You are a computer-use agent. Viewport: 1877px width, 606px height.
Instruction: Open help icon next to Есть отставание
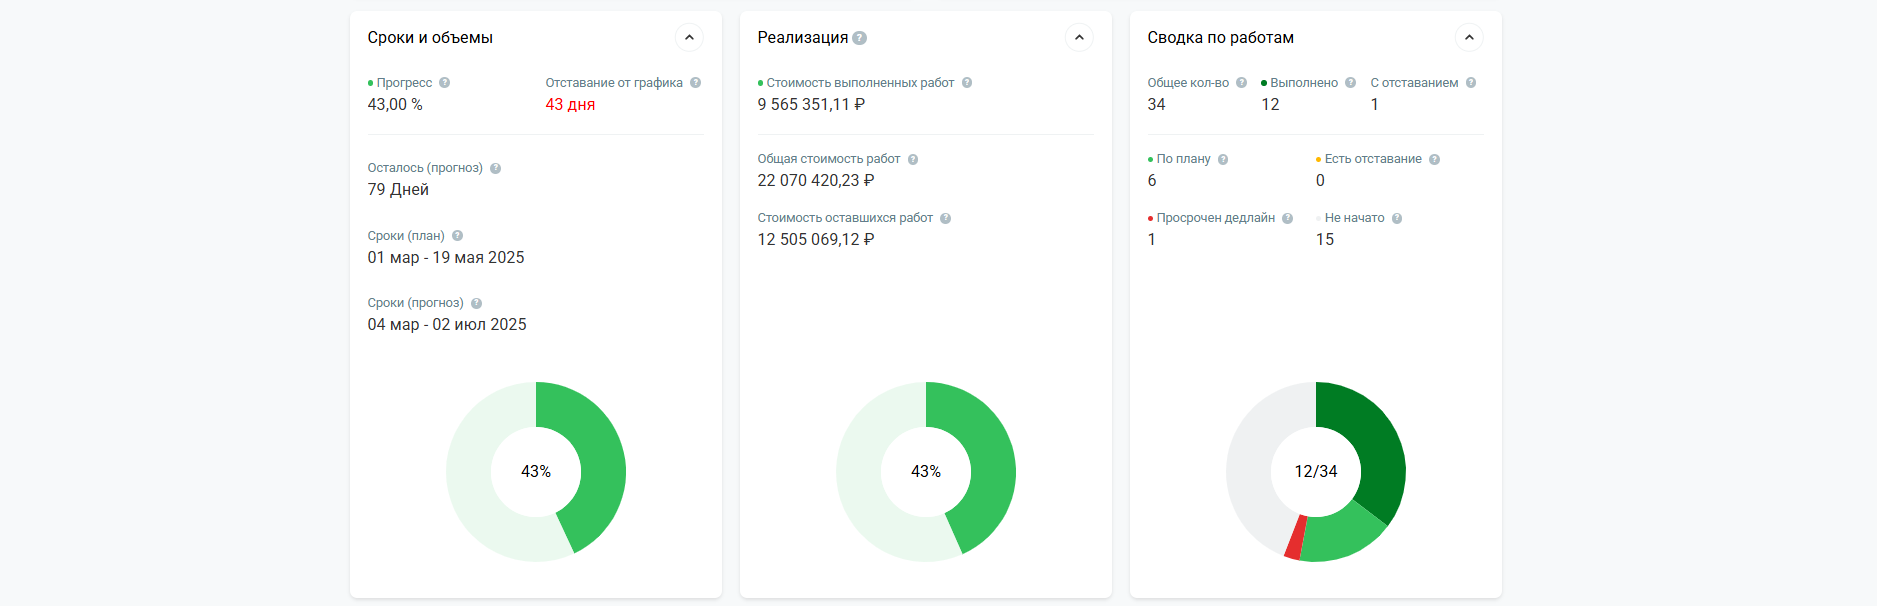(x=1435, y=159)
